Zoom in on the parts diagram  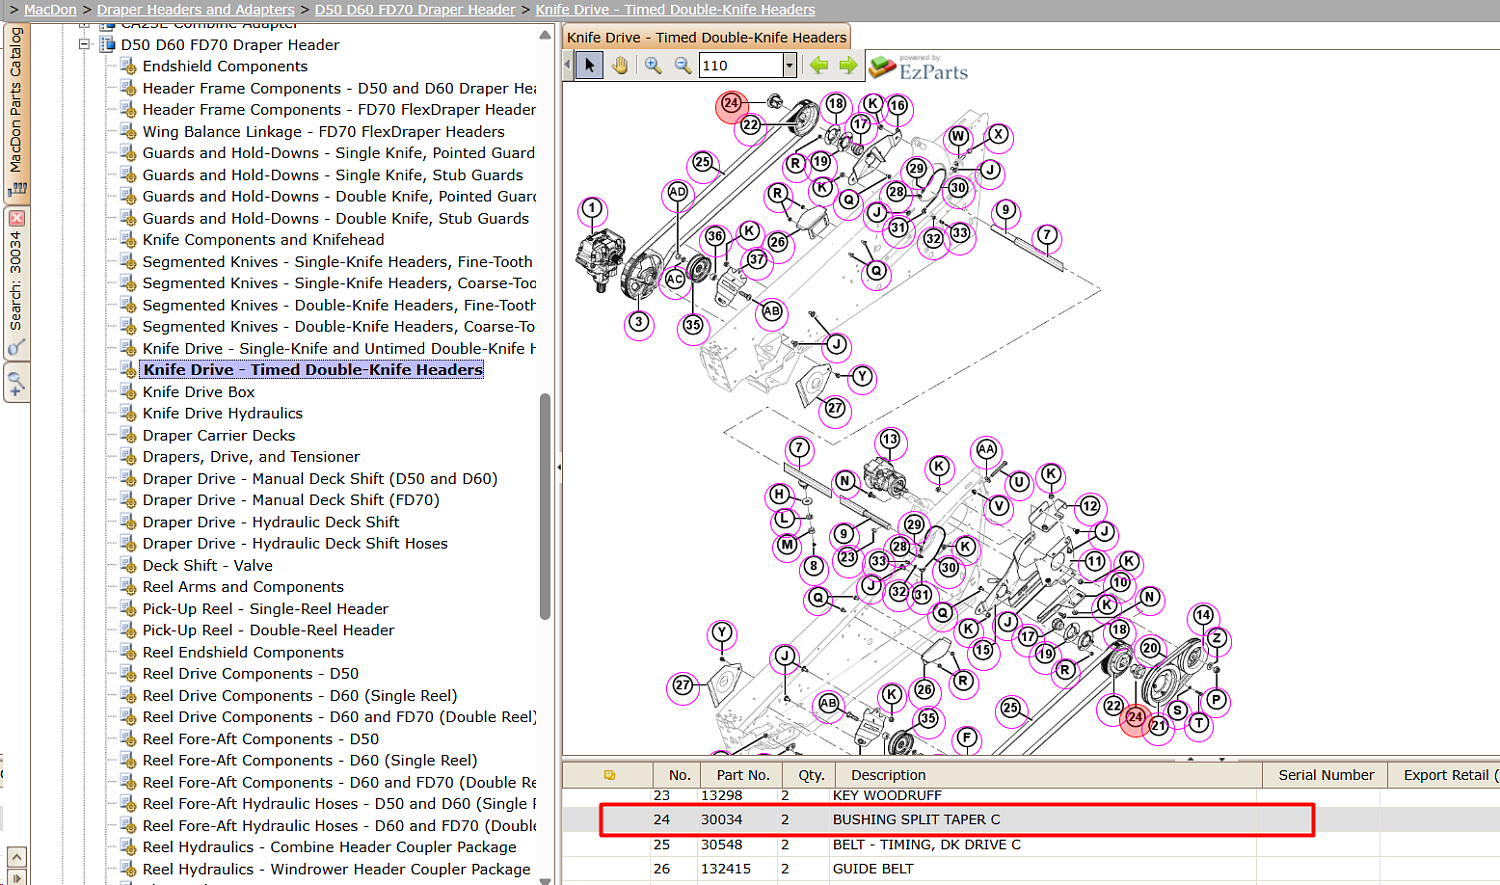(x=653, y=66)
